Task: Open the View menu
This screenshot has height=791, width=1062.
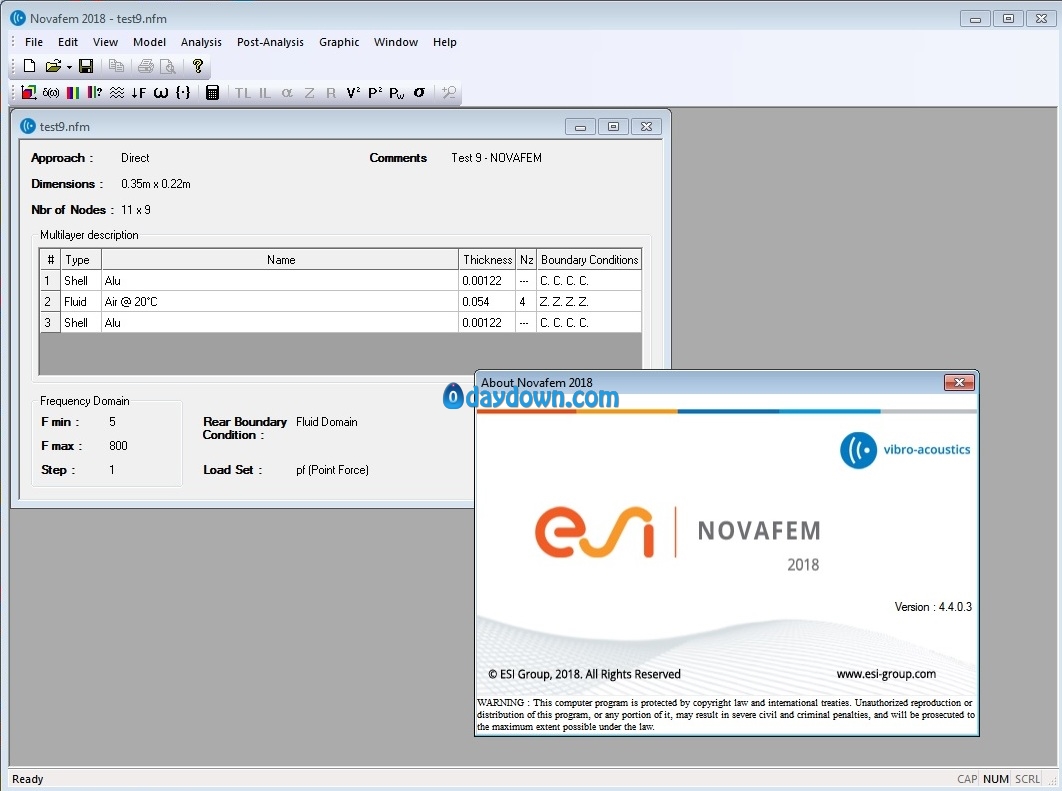Action: (x=105, y=42)
